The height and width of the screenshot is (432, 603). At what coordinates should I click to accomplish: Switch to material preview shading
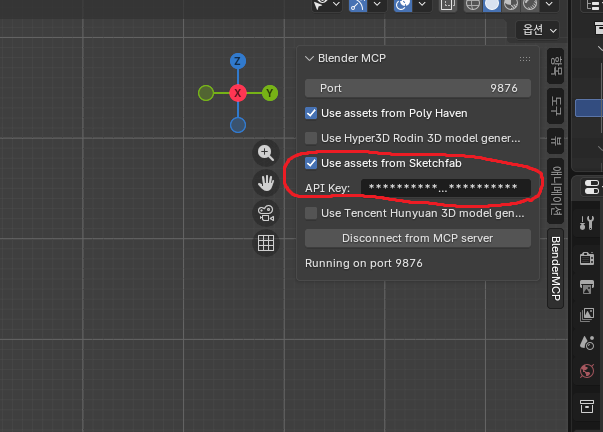[511, 4]
